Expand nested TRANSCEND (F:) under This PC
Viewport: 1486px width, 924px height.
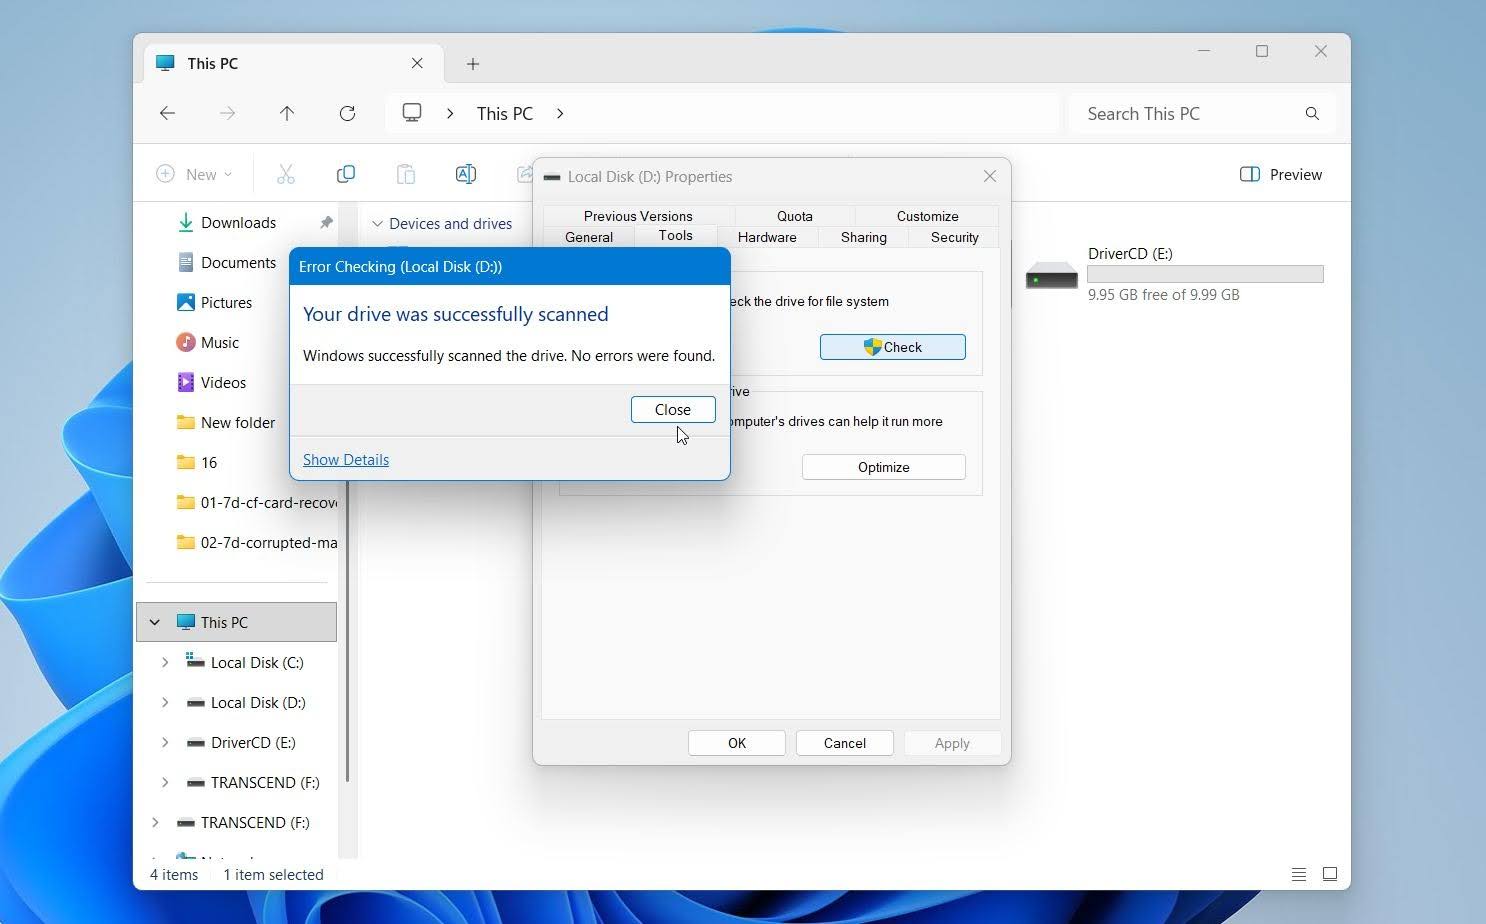(165, 782)
